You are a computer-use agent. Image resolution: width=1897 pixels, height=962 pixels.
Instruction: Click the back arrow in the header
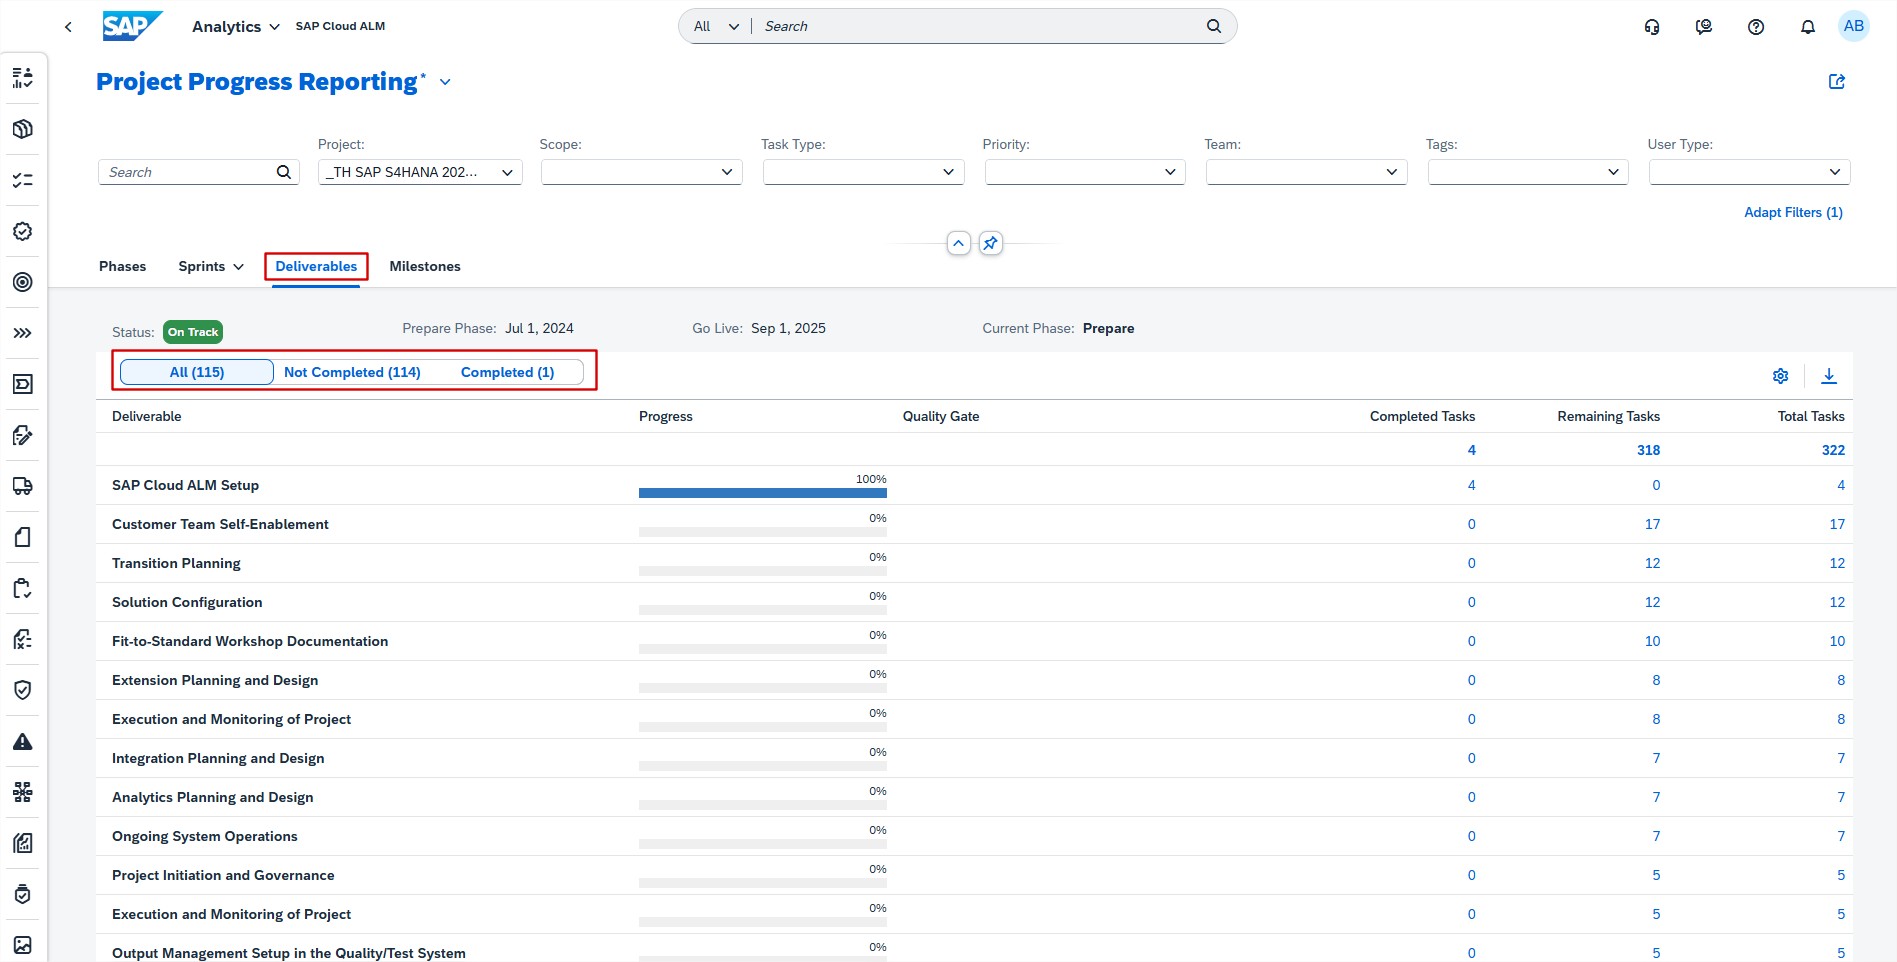coord(68,27)
